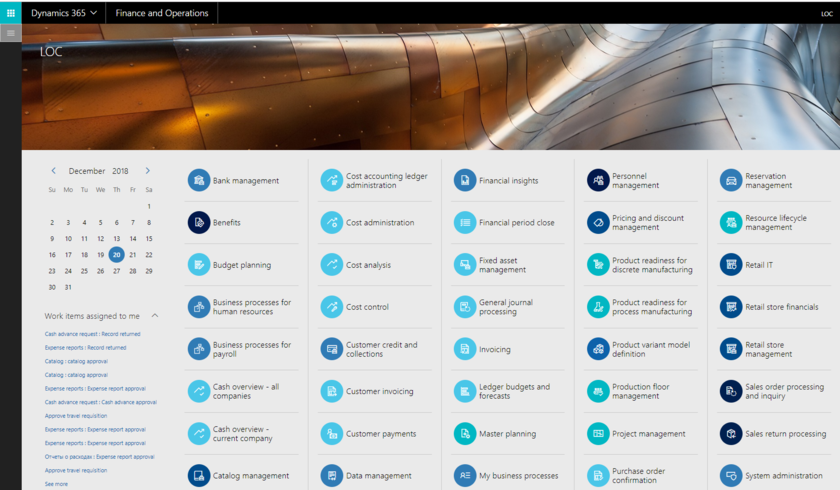The width and height of the screenshot is (840, 490).
Task: Open the Dynamics 365 dropdown
Action: tap(64, 13)
